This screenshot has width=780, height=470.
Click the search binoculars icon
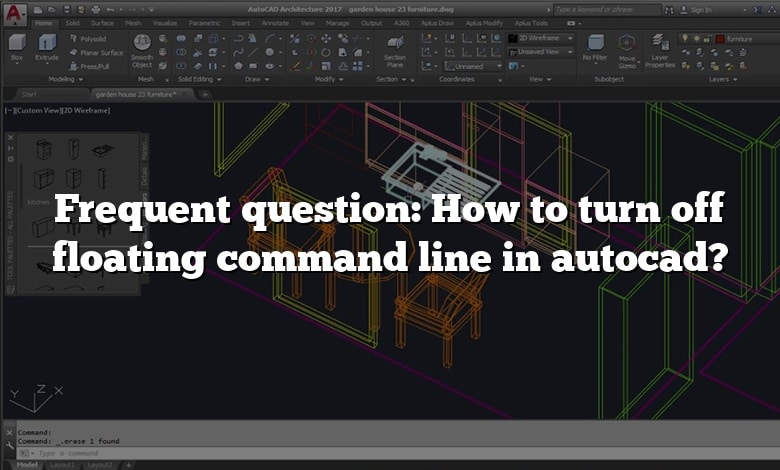(x=669, y=9)
